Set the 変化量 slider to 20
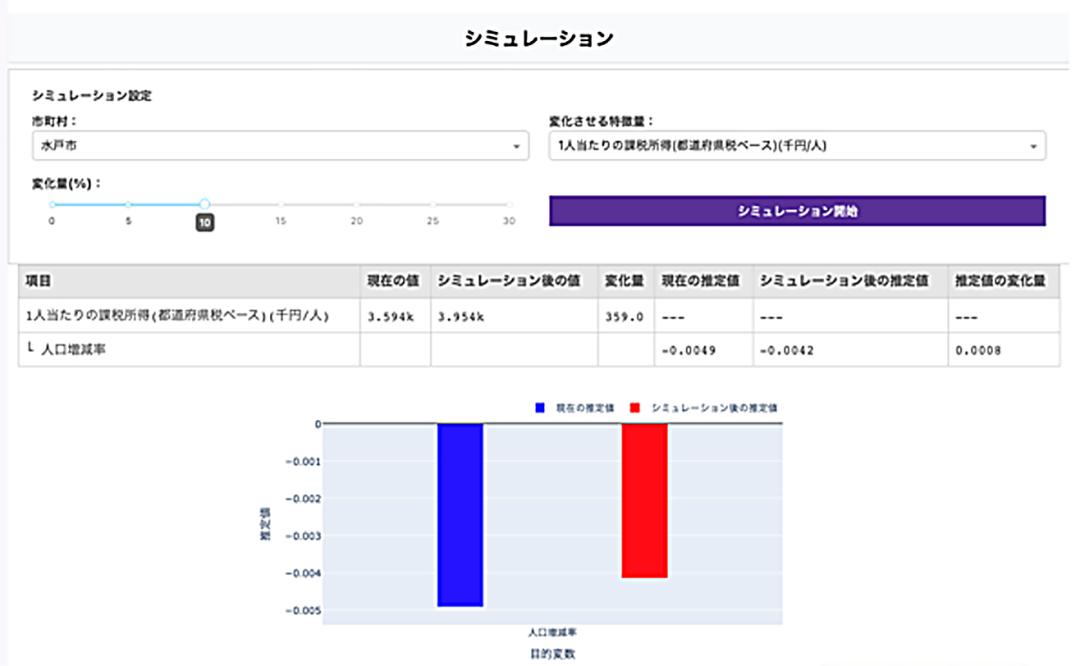1080x666 pixels. (357, 204)
